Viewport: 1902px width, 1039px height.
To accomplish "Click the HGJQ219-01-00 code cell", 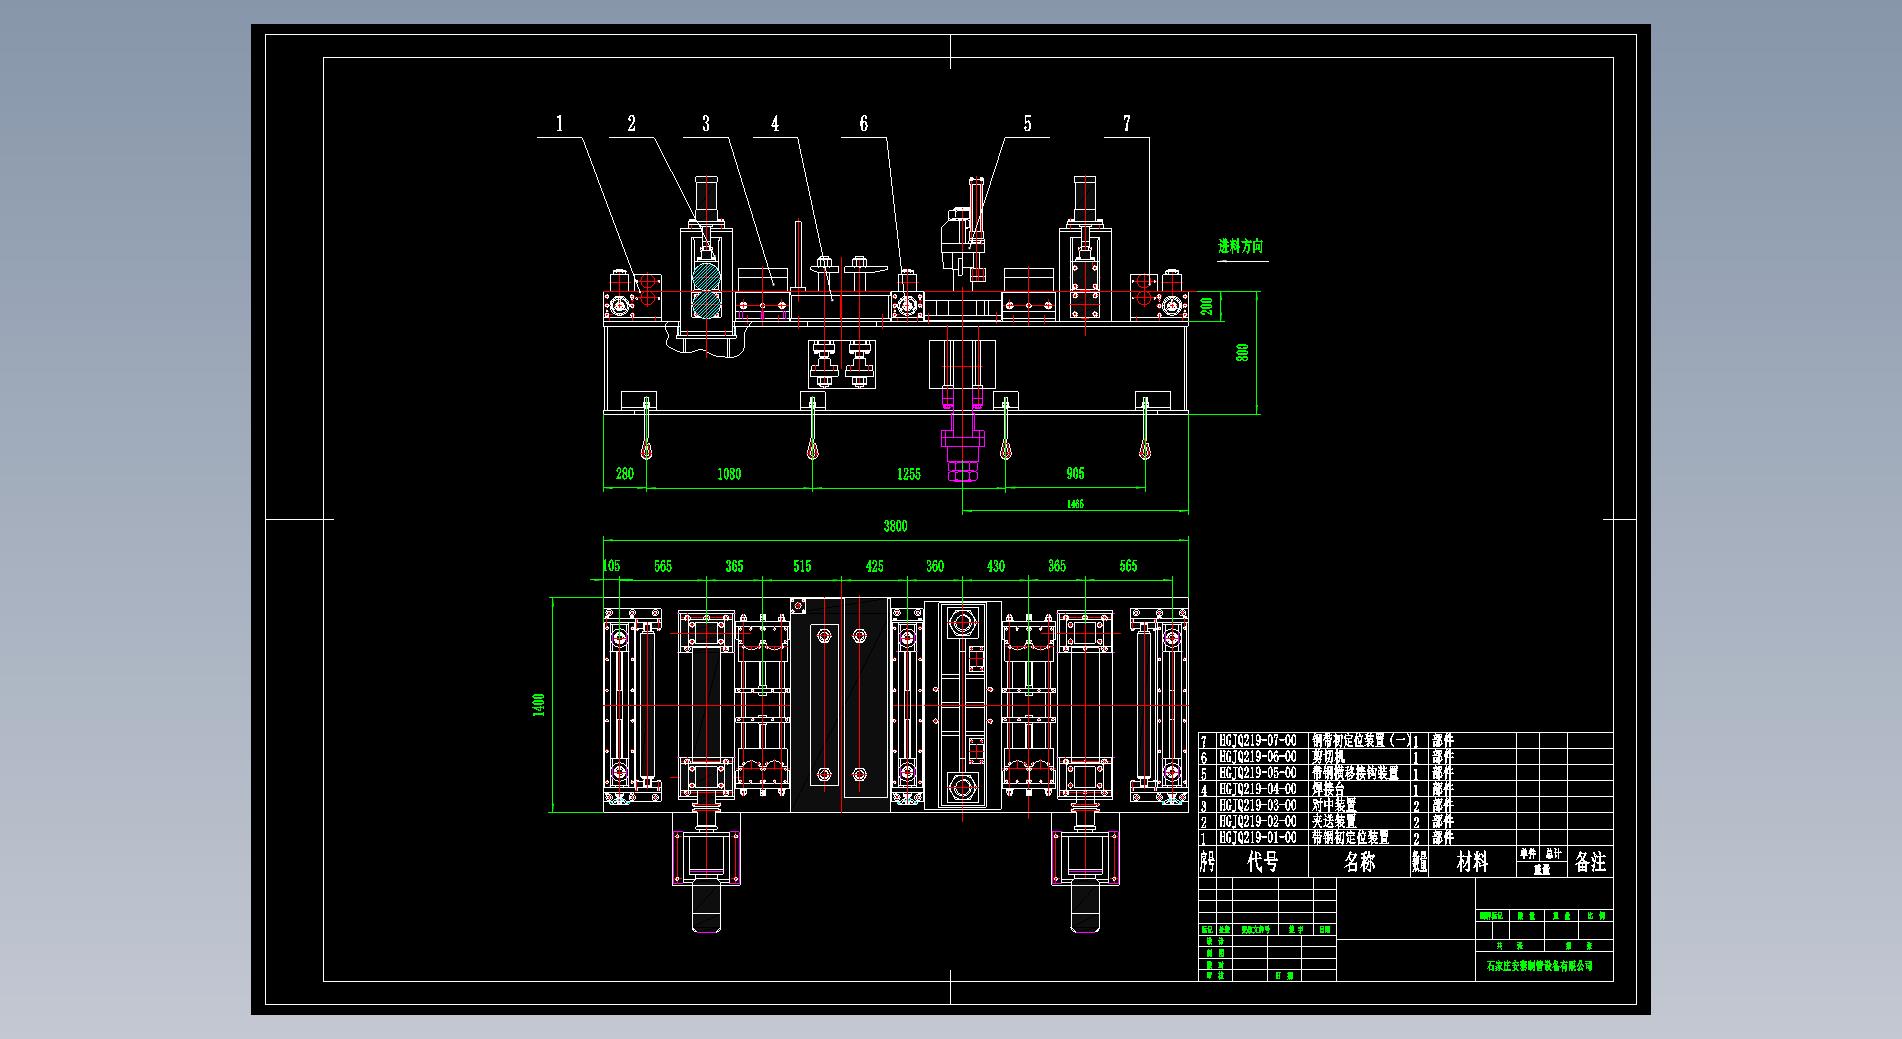I will click(x=1258, y=838).
